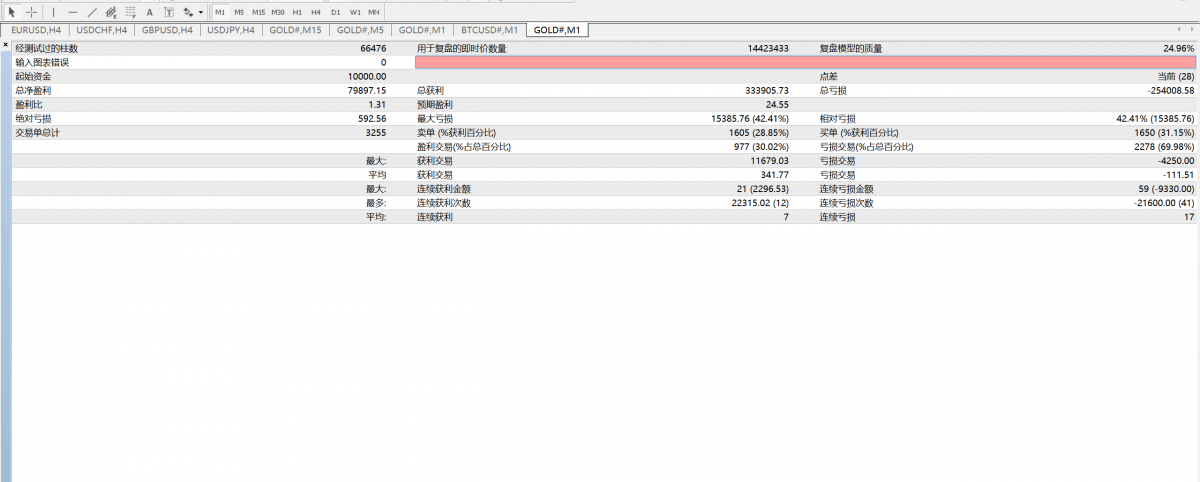The height and width of the screenshot is (482, 1200).
Task: Click the profit factor value 1.31
Action: (x=377, y=104)
